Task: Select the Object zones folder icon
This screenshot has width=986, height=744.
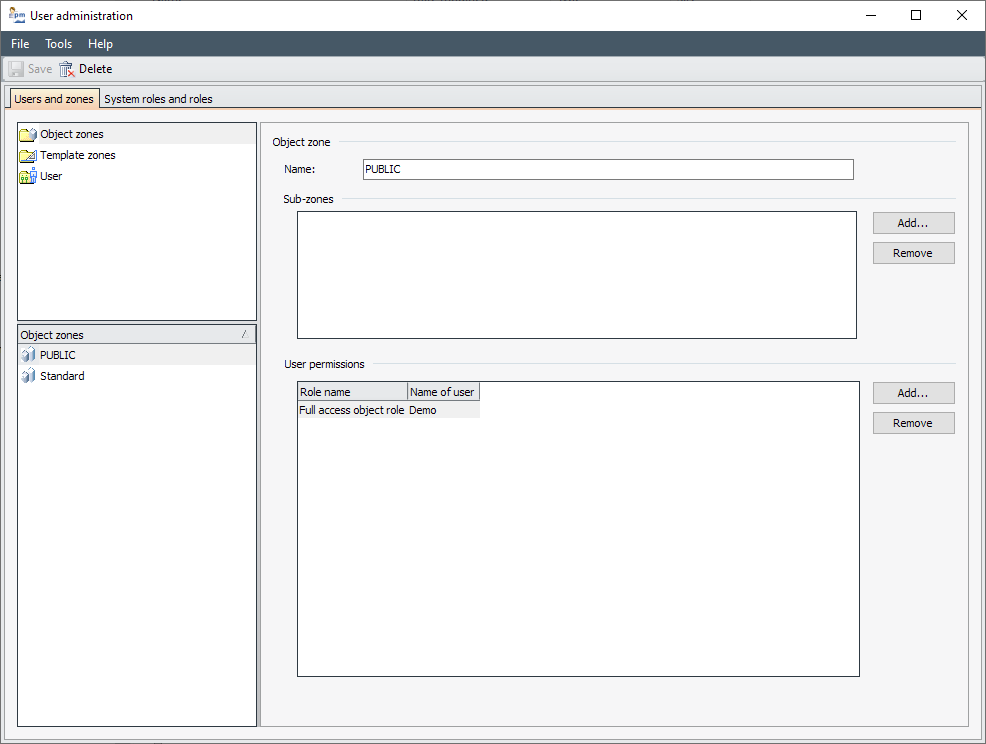Action: coord(28,134)
